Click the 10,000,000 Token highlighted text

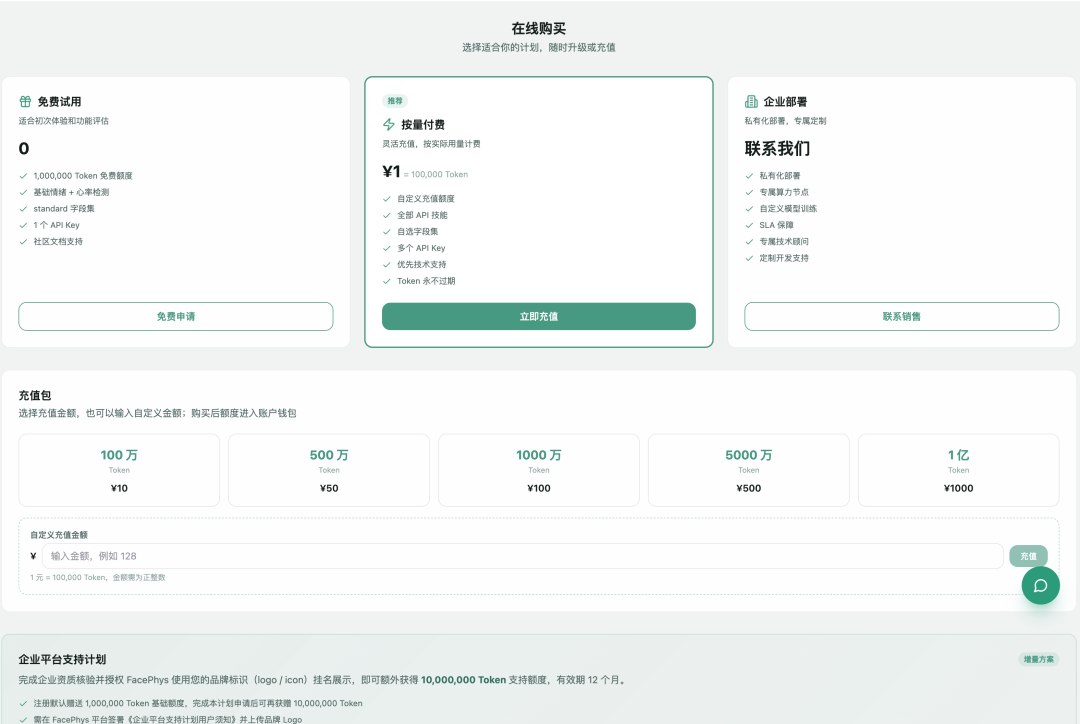[464, 680]
